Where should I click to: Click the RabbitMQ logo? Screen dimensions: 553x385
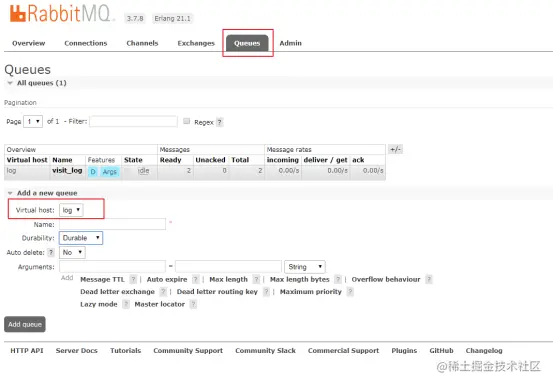pyautogui.click(x=62, y=14)
